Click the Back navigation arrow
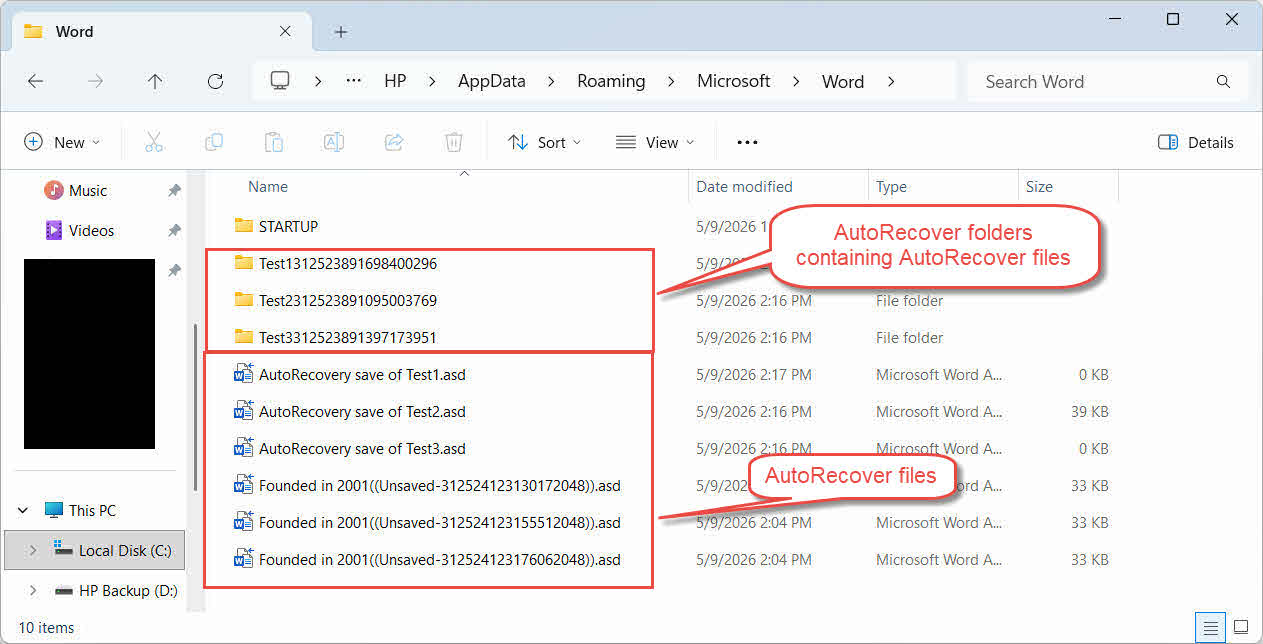Viewport: 1263px width, 644px height. pyautogui.click(x=36, y=82)
